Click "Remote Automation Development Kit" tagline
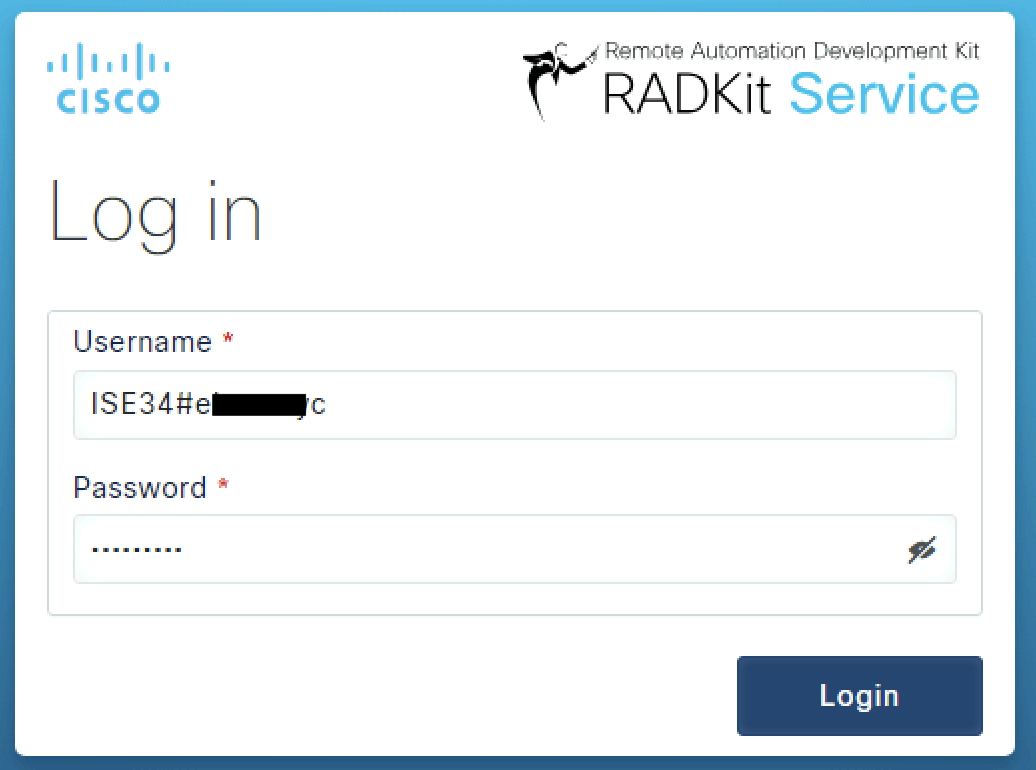This screenshot has height=770, width=1036. click(792, 51)
